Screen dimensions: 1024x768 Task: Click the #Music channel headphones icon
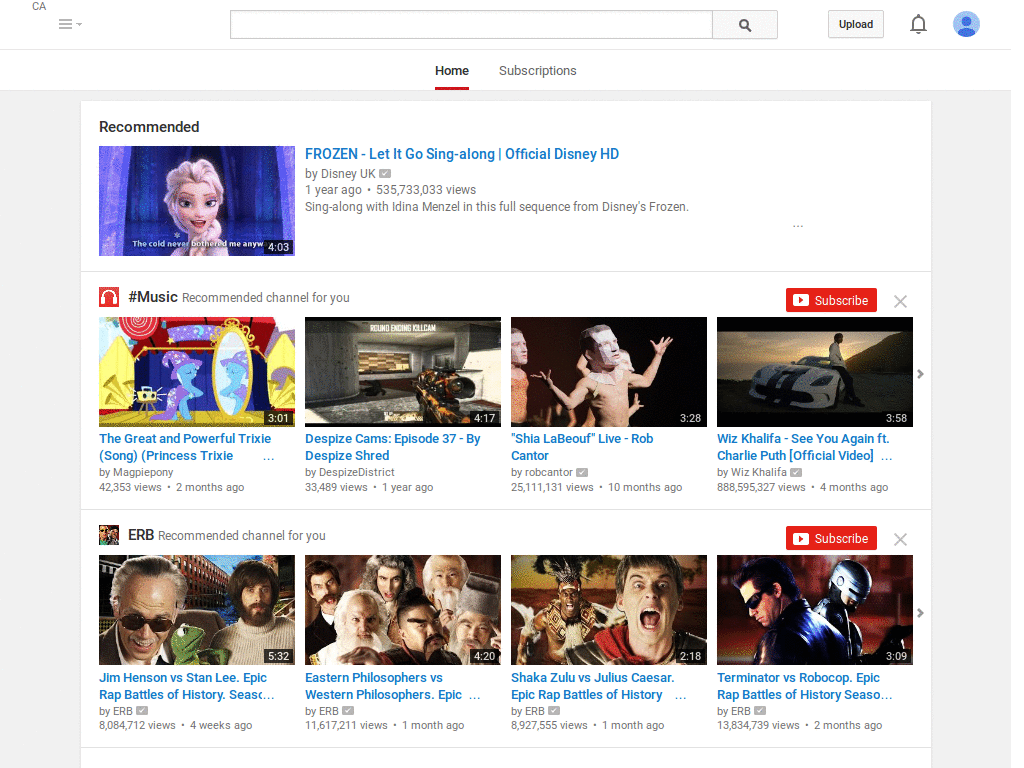[109, 297]
